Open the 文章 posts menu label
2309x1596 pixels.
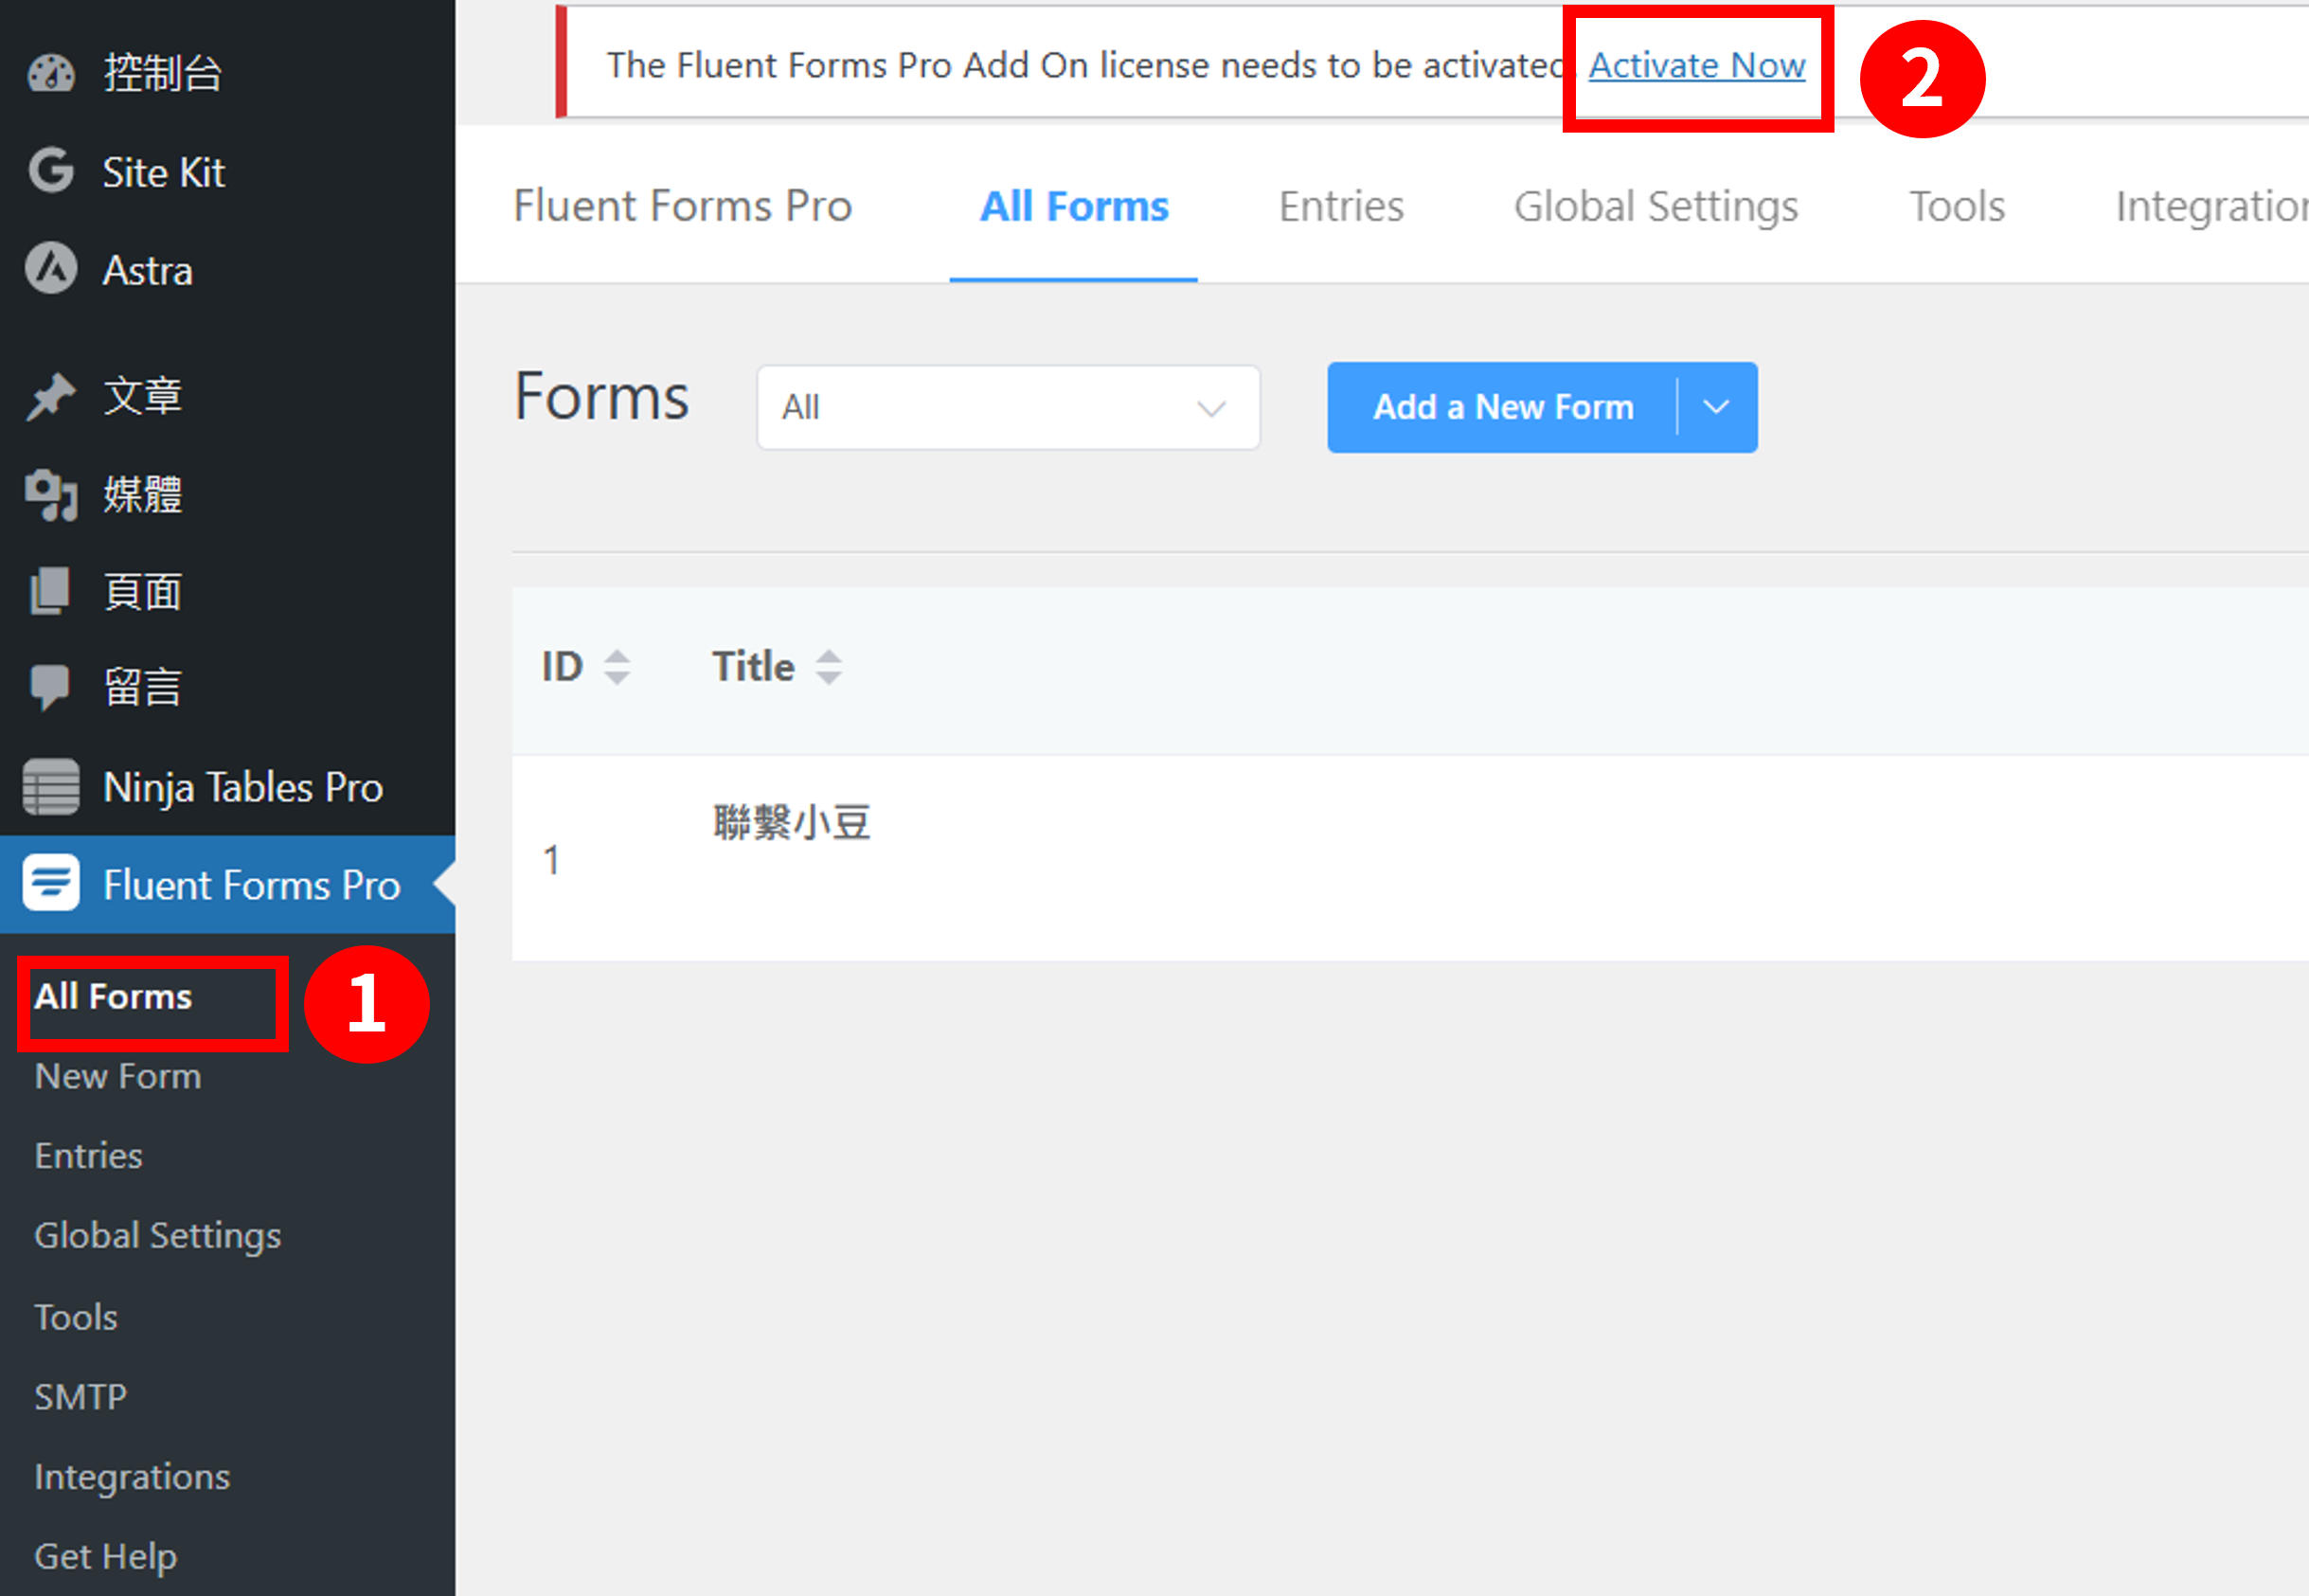[x=143, y=396]
